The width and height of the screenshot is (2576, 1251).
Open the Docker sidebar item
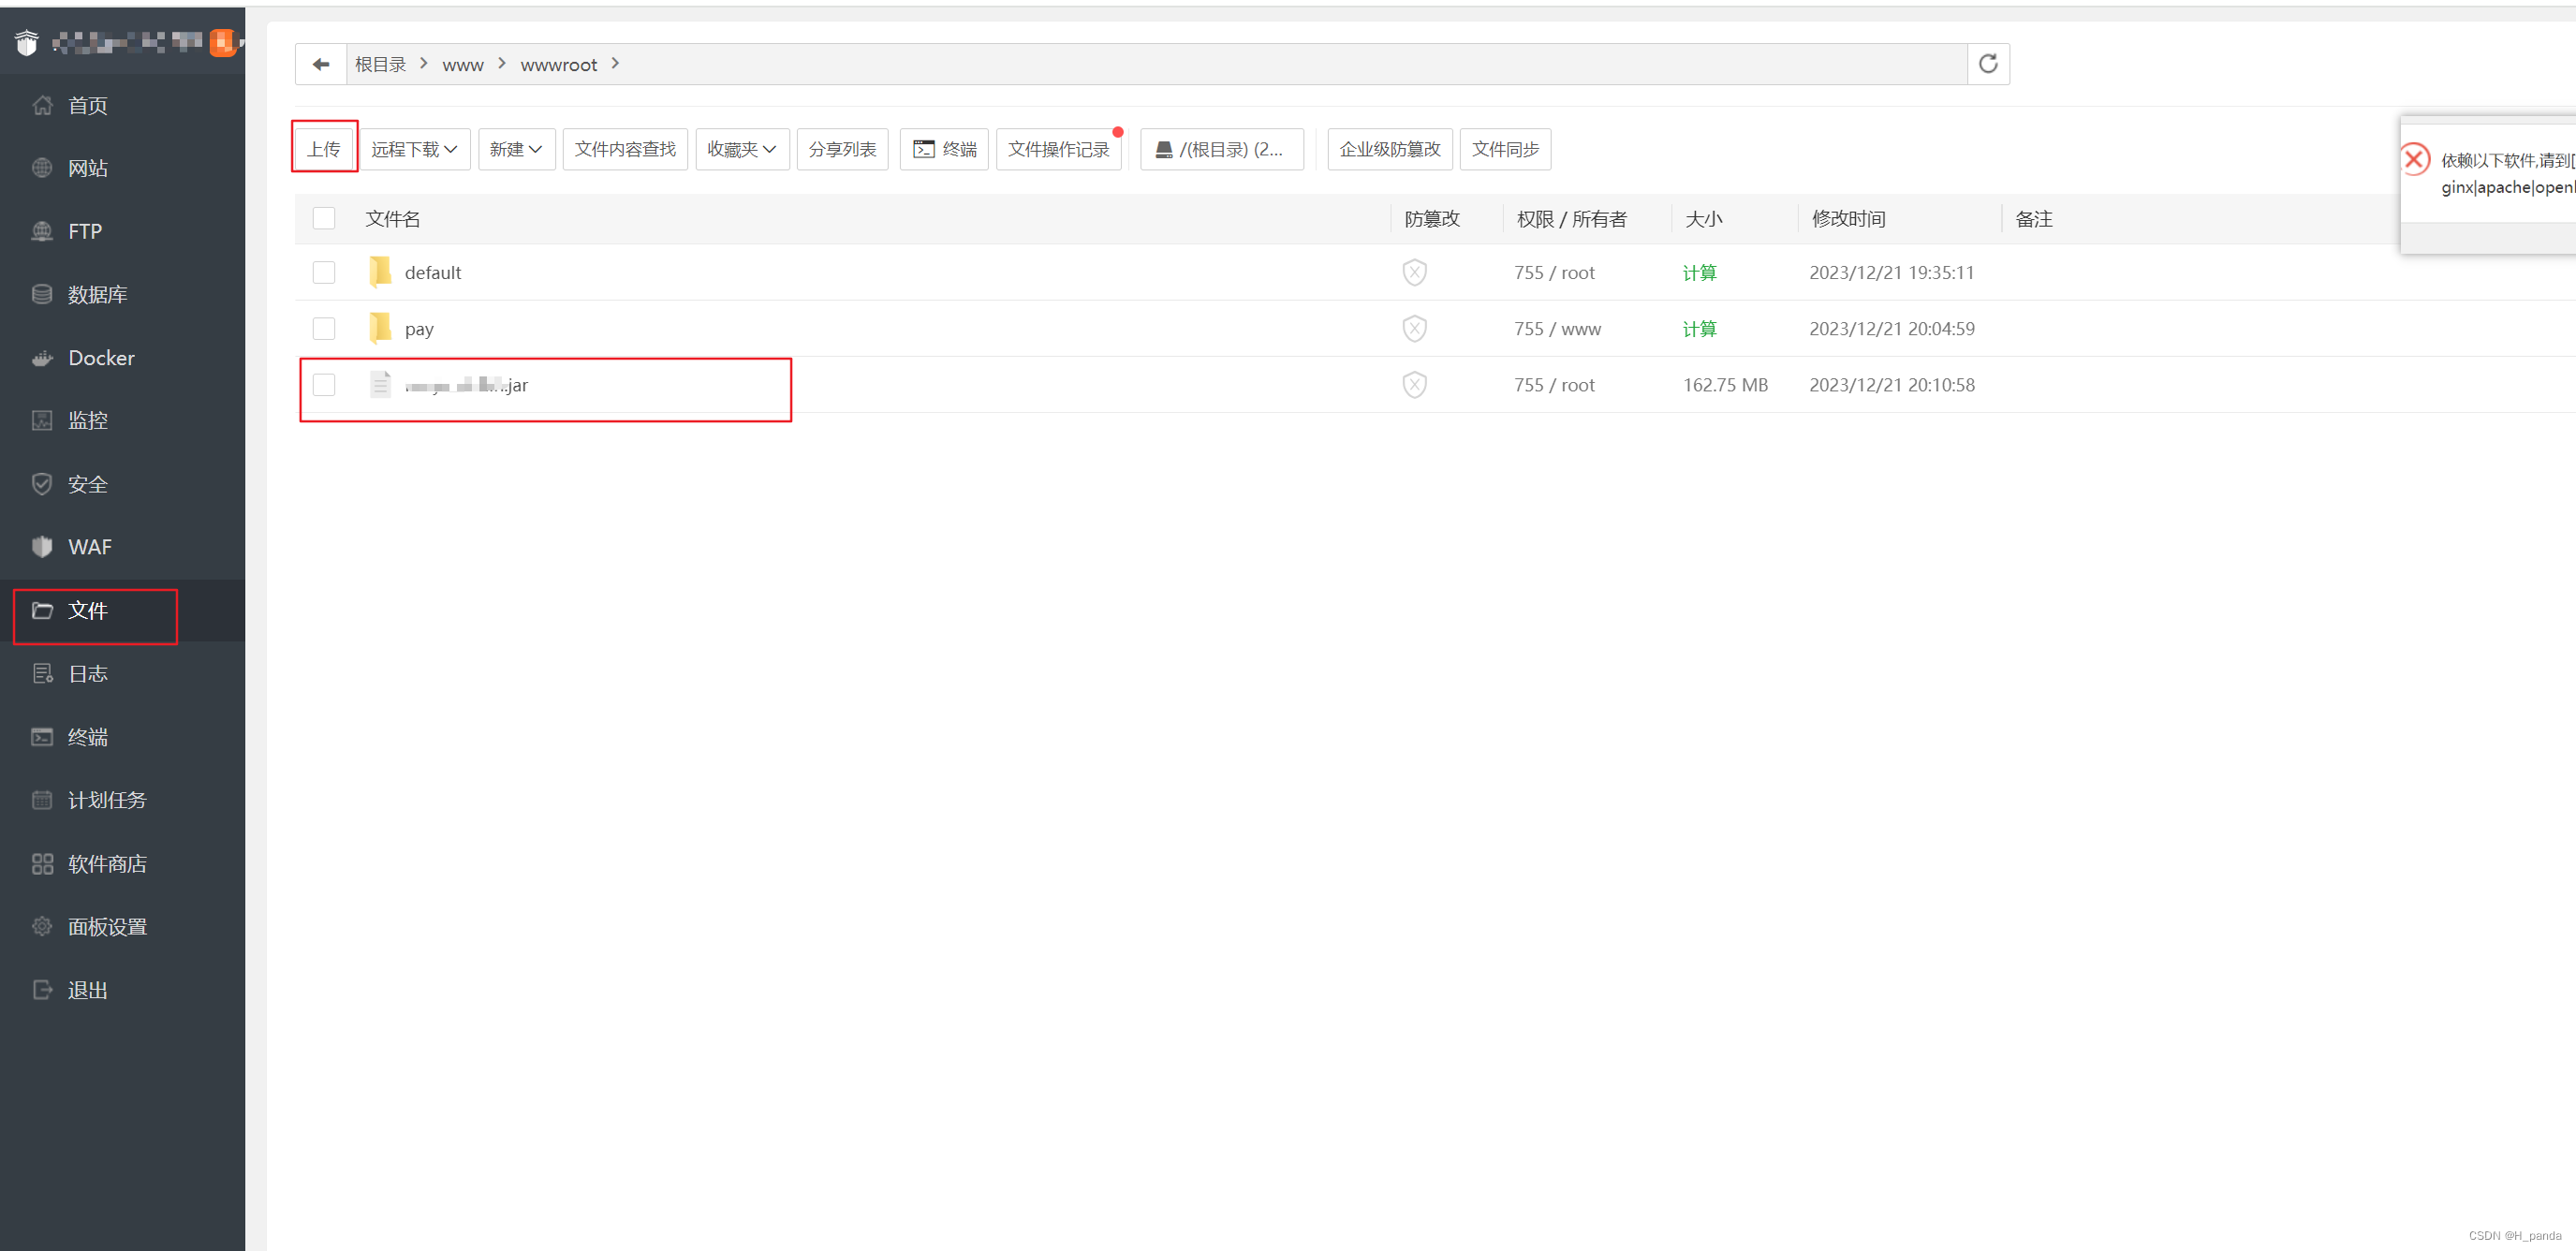point(101,358)
